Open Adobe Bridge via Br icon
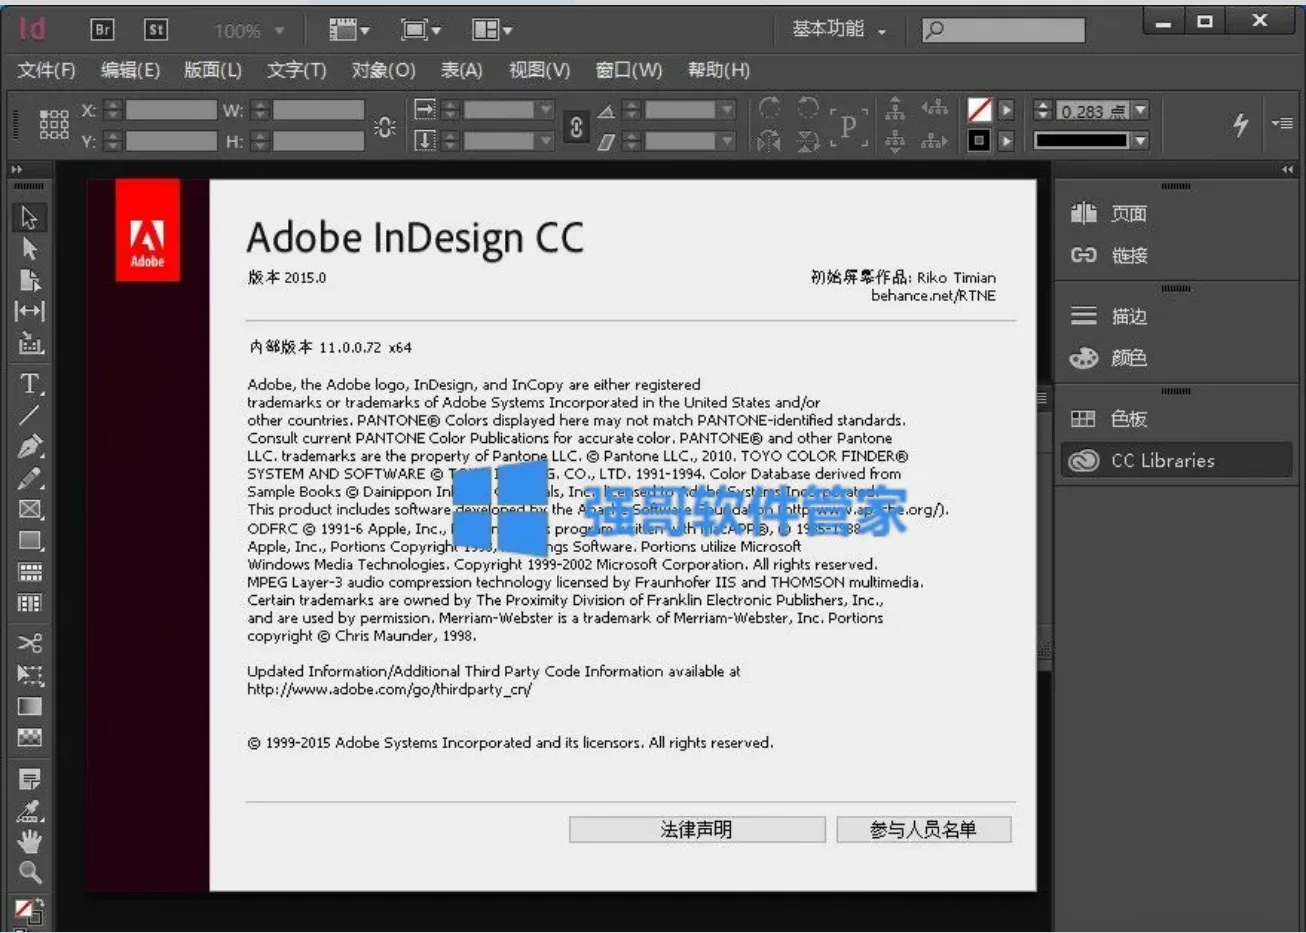This screenshot has height=933, width=1306. coord(102,30)
